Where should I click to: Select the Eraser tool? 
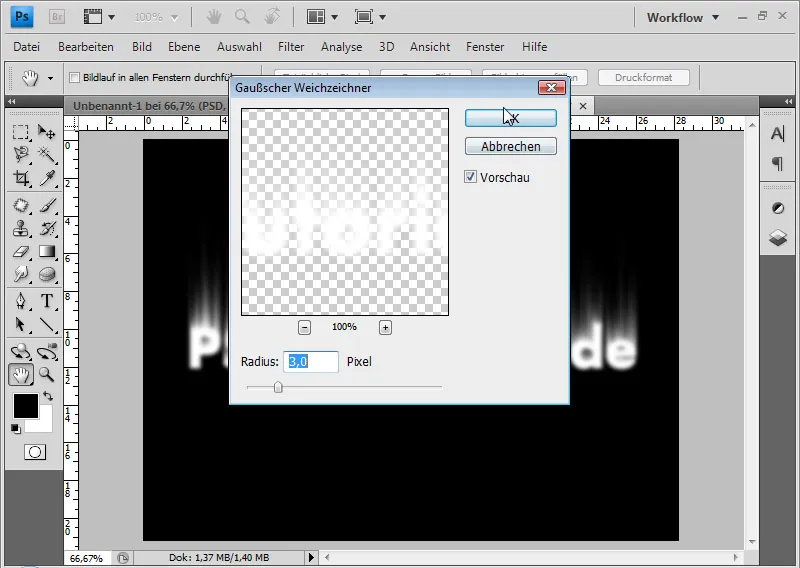click(20, 252)
